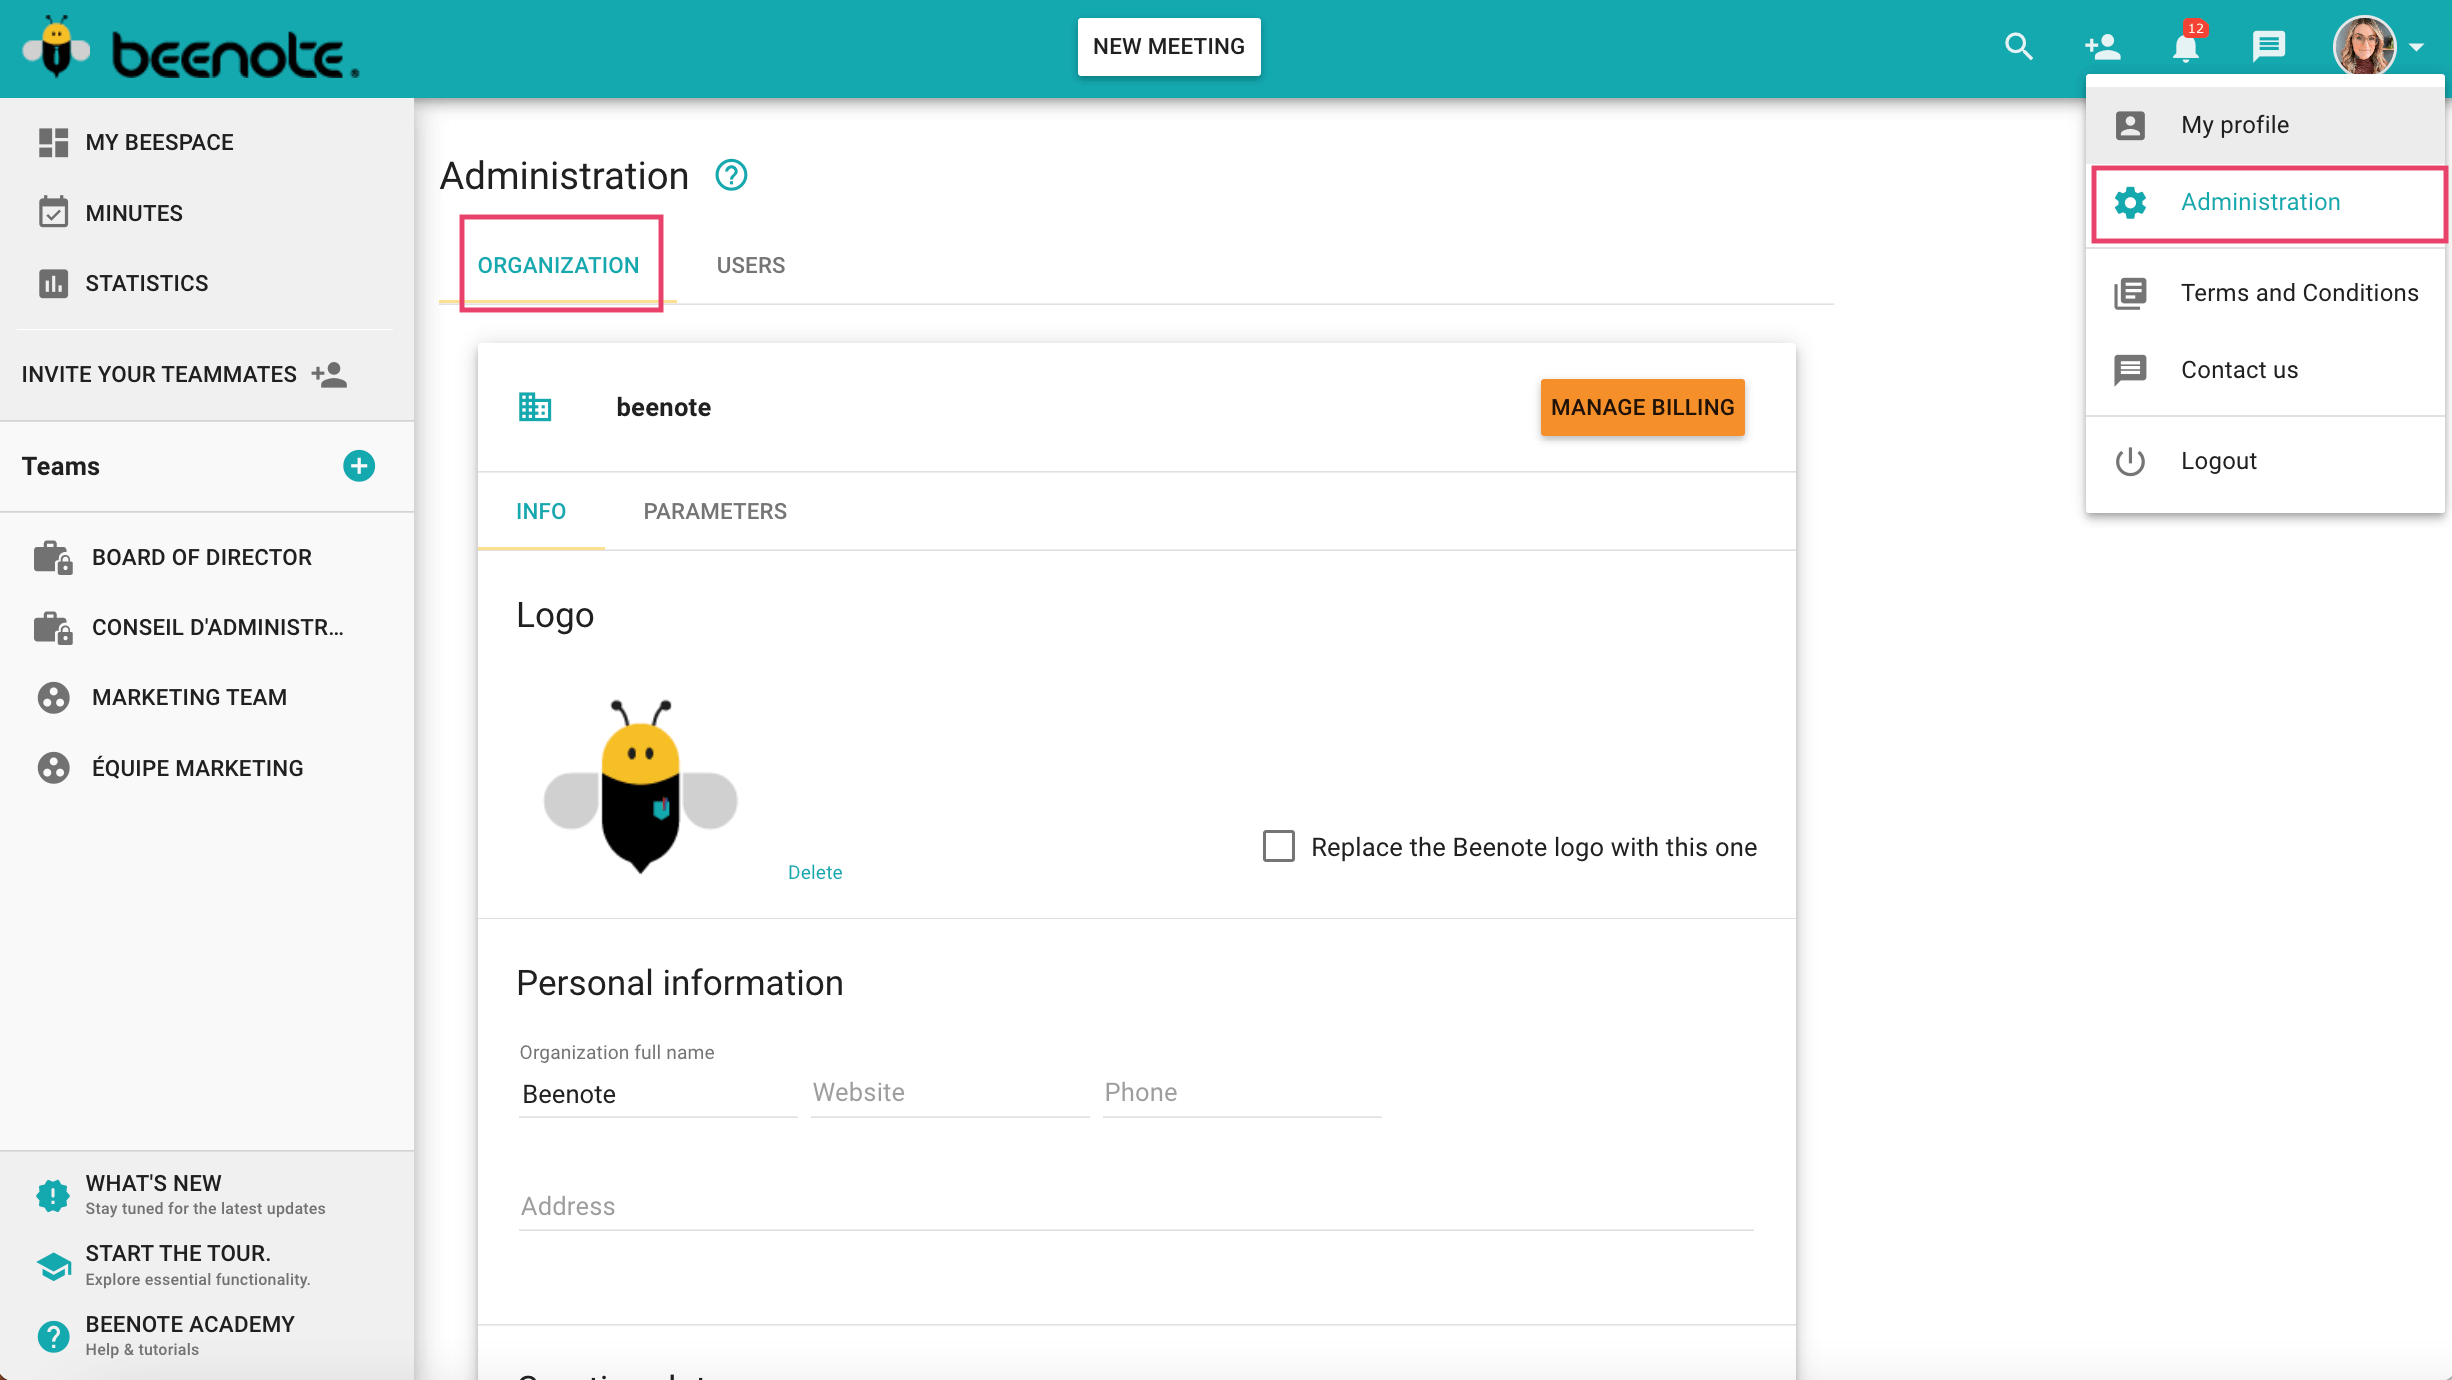Click the Statistics chart icon
The image size is (2452, 1380).
pos(53,283)
